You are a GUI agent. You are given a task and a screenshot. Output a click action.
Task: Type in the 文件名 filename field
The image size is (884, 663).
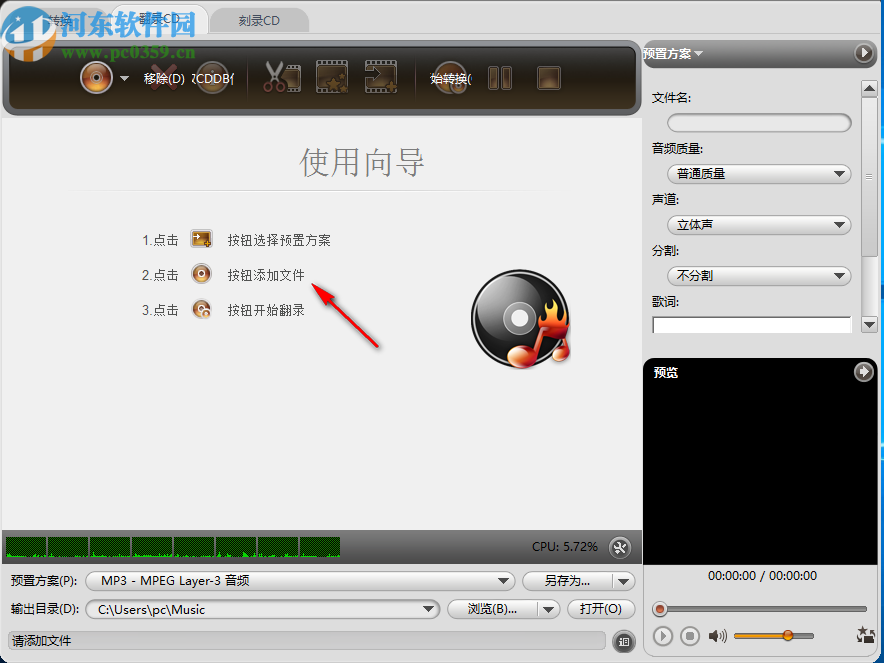758,122
